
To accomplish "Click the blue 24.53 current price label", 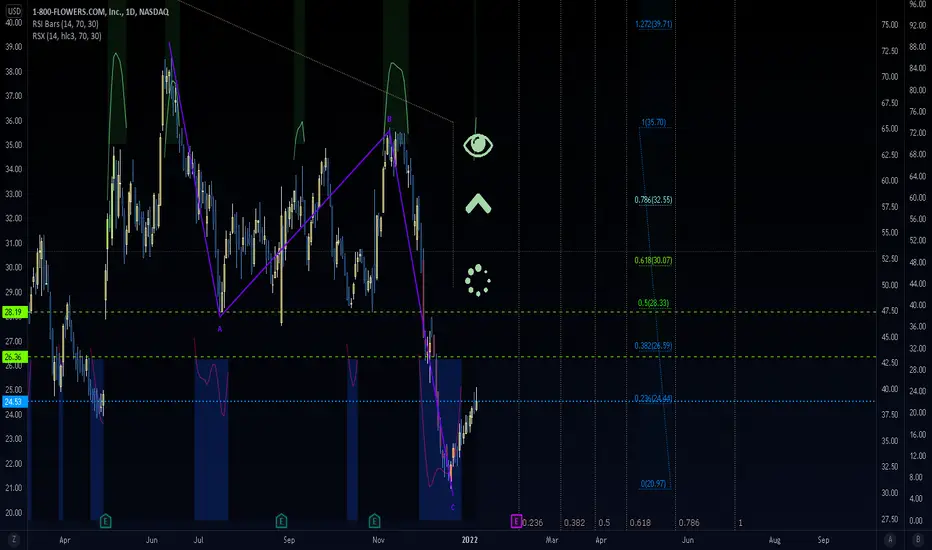I will tap(14, 402).
